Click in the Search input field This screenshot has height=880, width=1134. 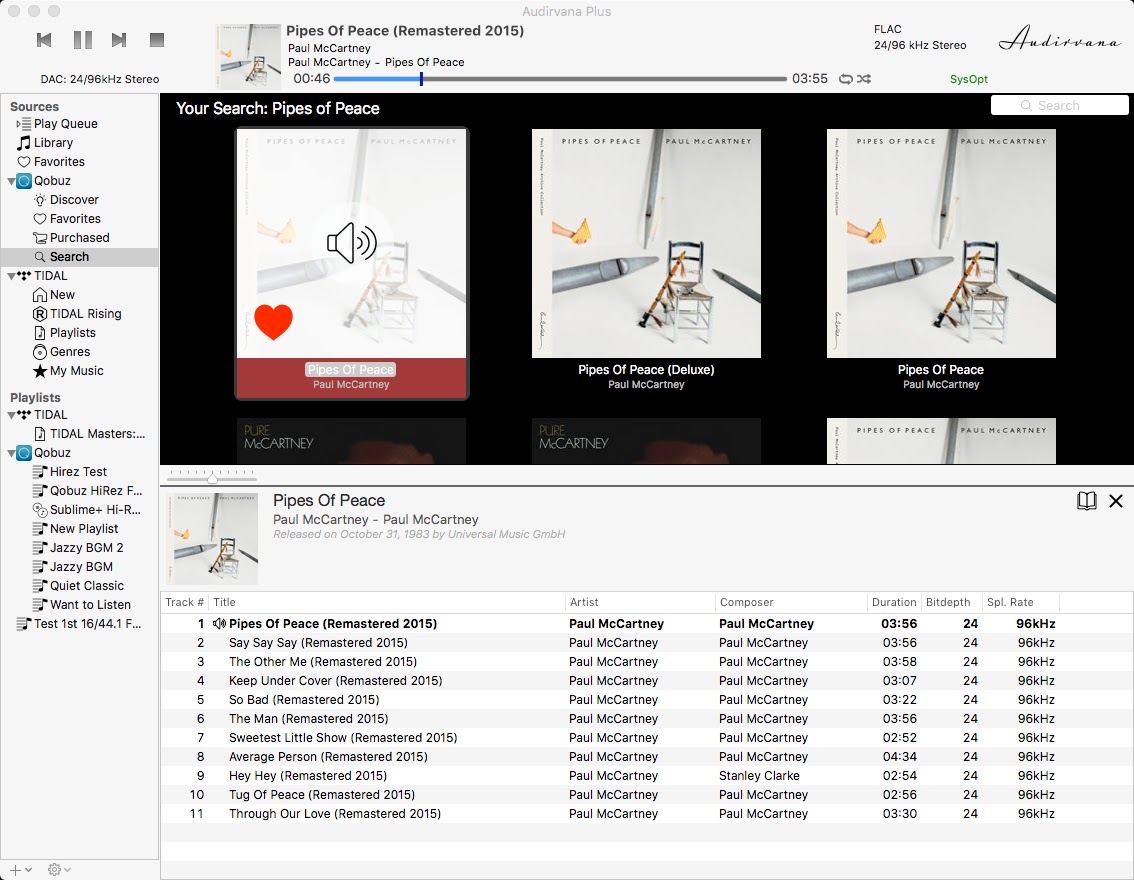click(x=1059, y=106)
